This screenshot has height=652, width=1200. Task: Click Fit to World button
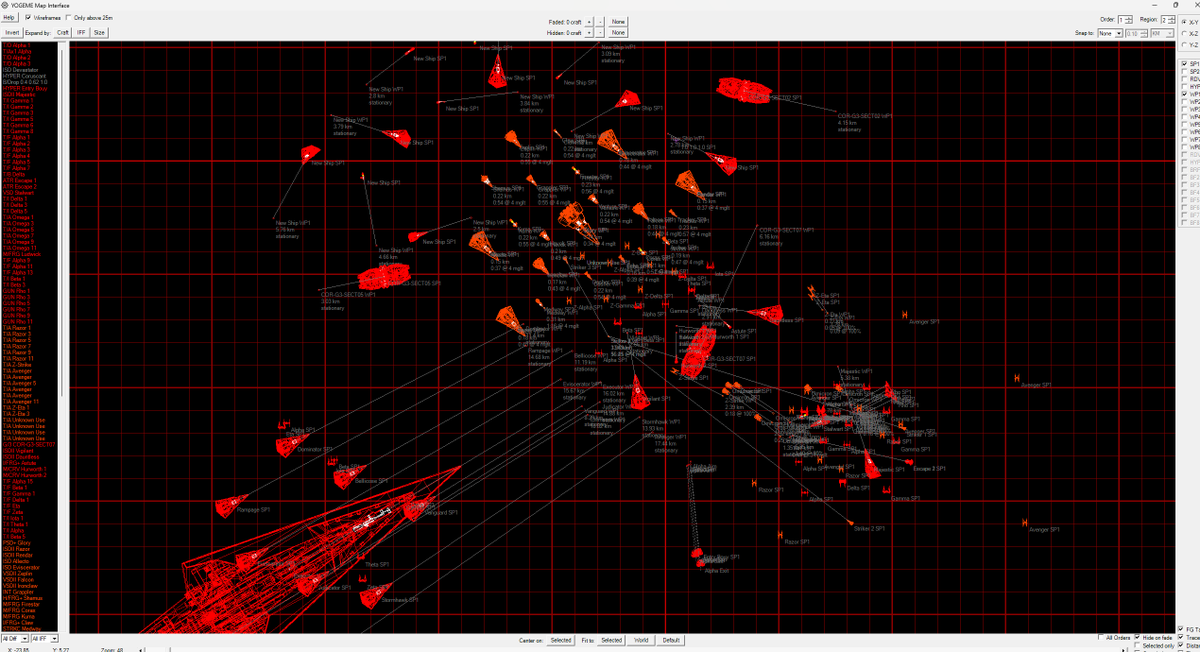pyautogui.click(x=641, y=640)
